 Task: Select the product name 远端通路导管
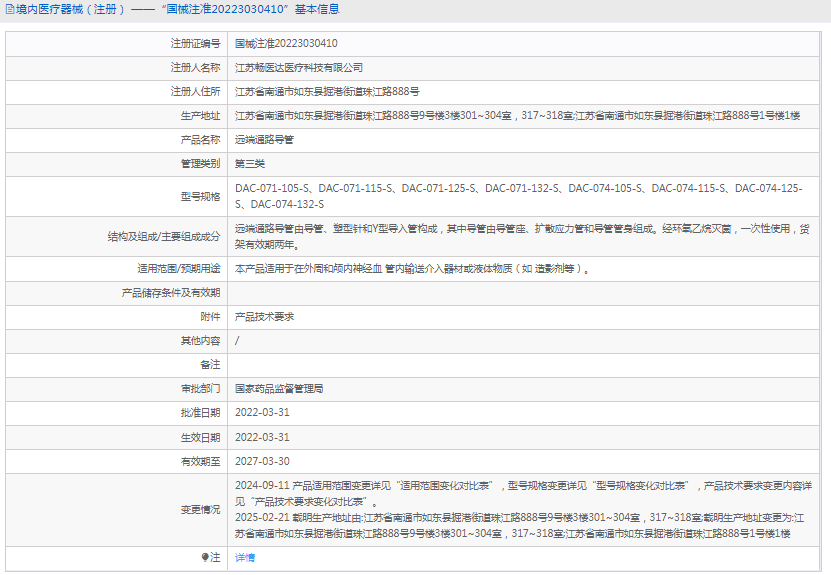(x=264, y=140)
